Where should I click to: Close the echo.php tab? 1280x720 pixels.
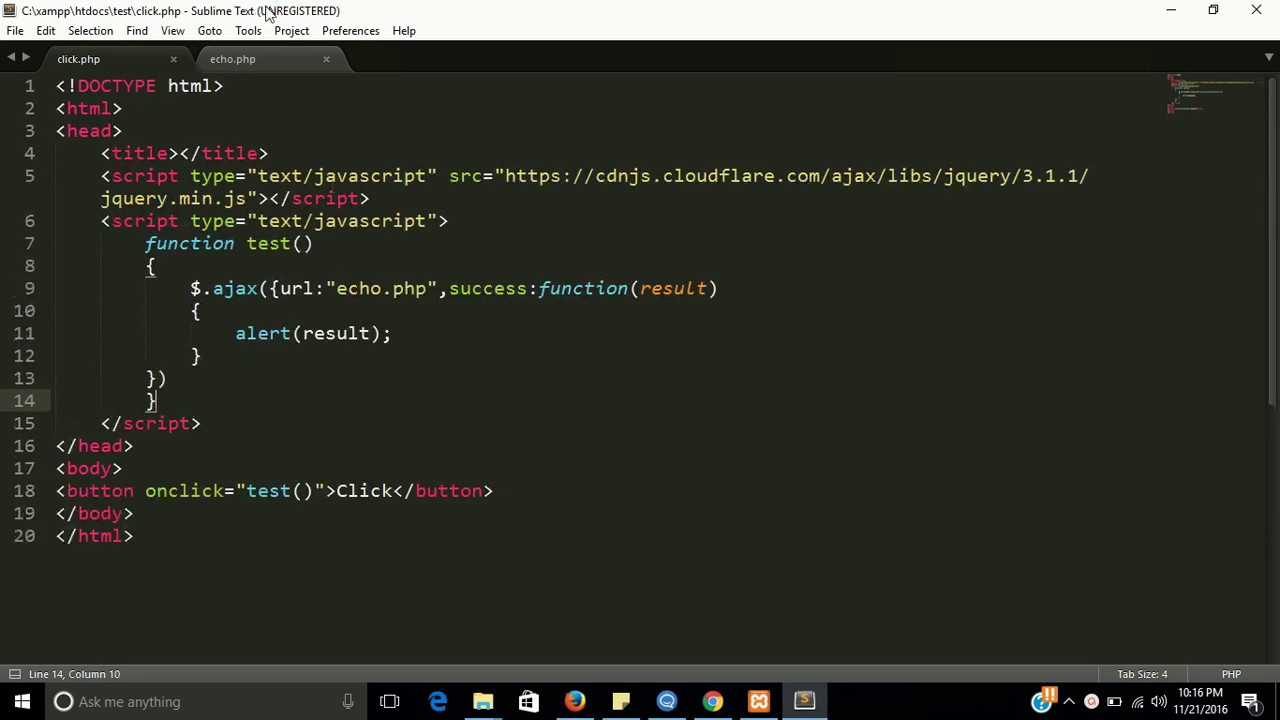pos(326,59)
